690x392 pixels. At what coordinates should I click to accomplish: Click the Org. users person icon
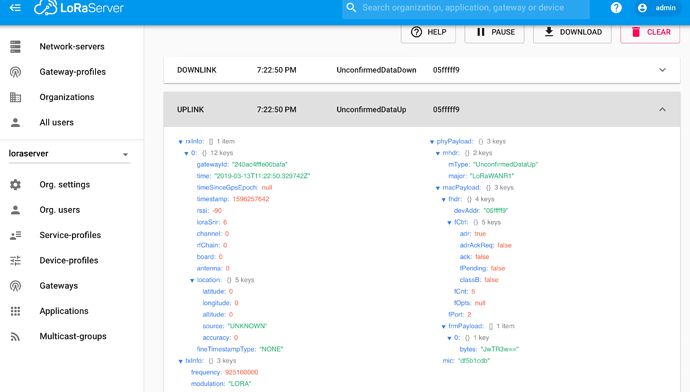[15, 210]
